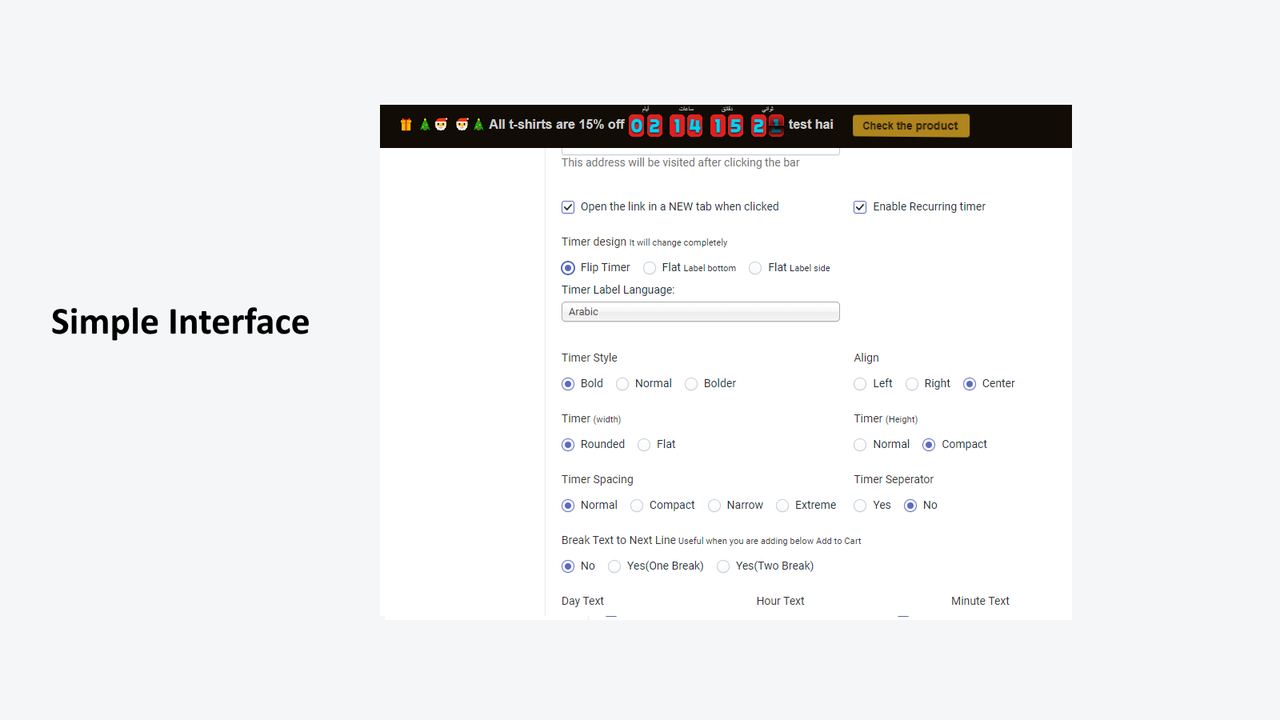This screenshot has width=1280, height=720.
Task: Choose Flat Label side timer design
Action: click(x=755, y=268)
